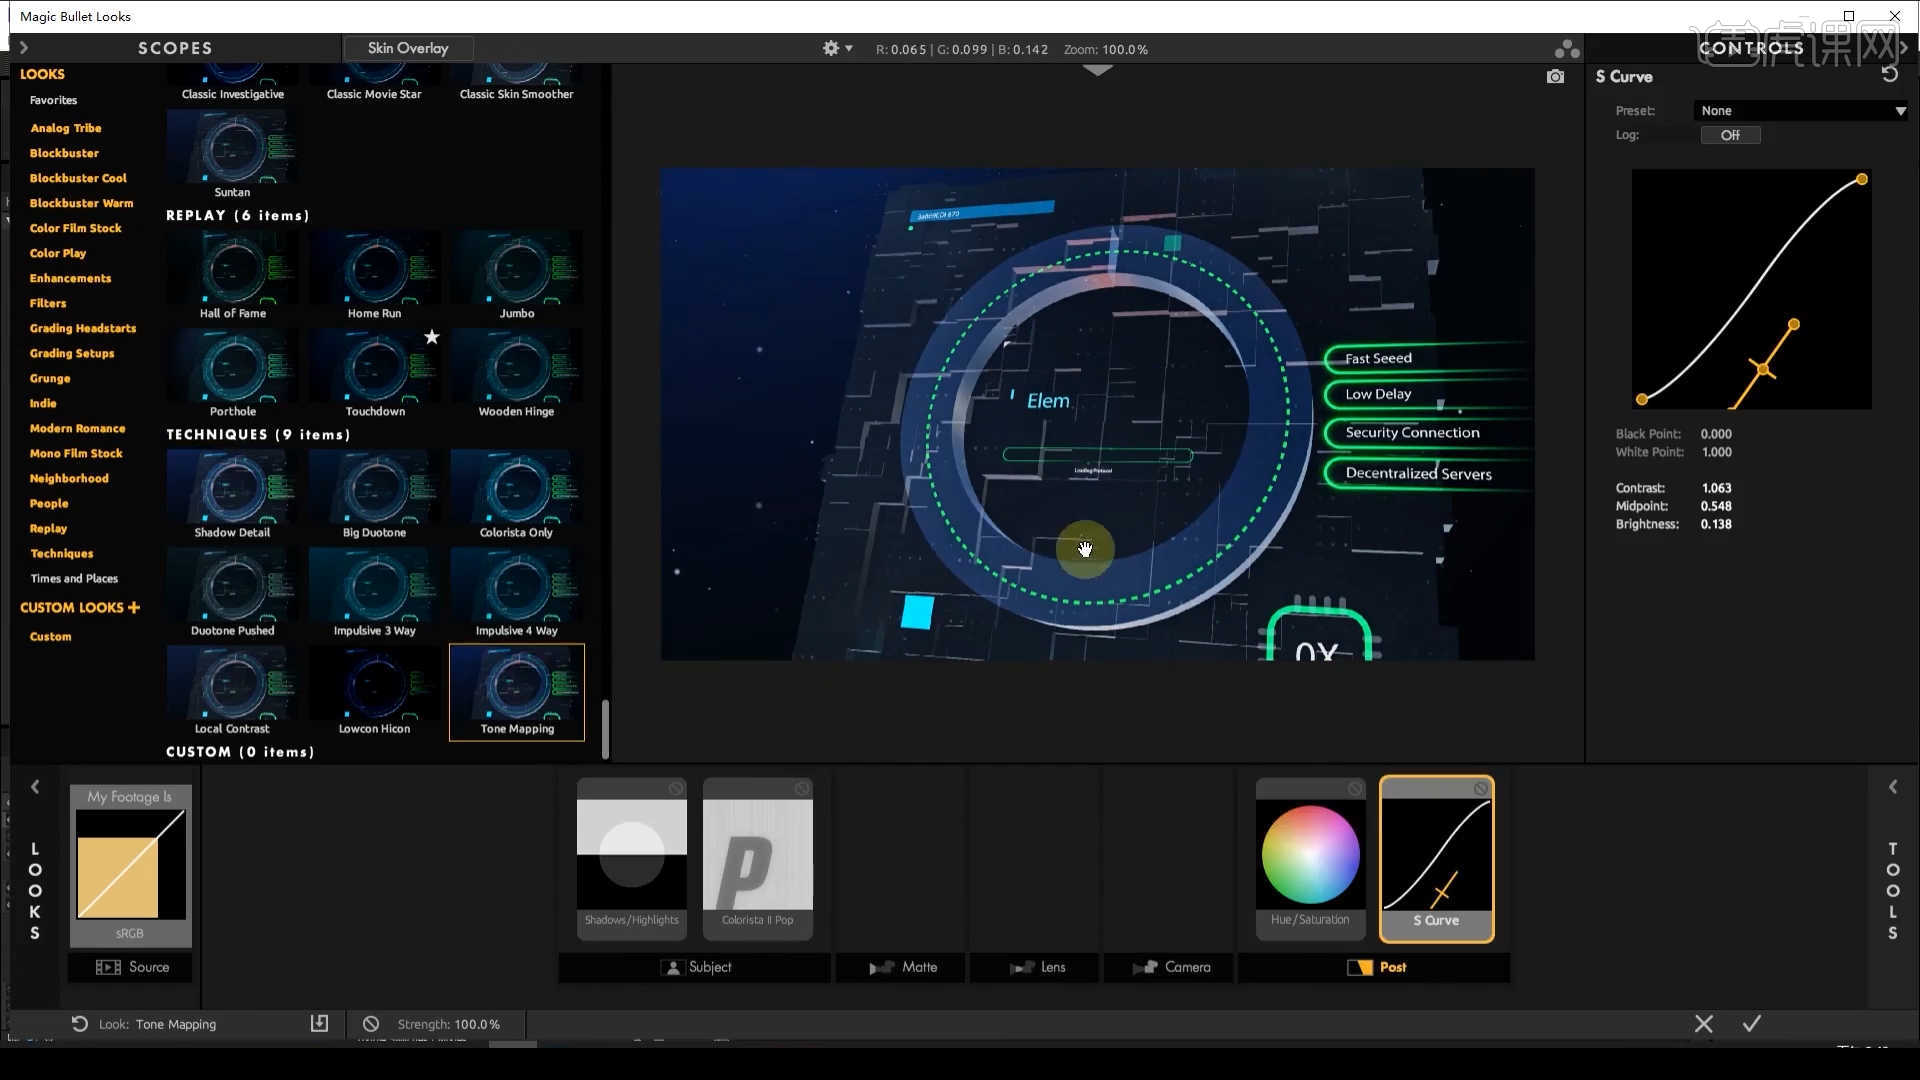This screenshot has height=1080, width=1920.
Task: Disable the Hue/Saturation tool
Action: coord(1354,789)
